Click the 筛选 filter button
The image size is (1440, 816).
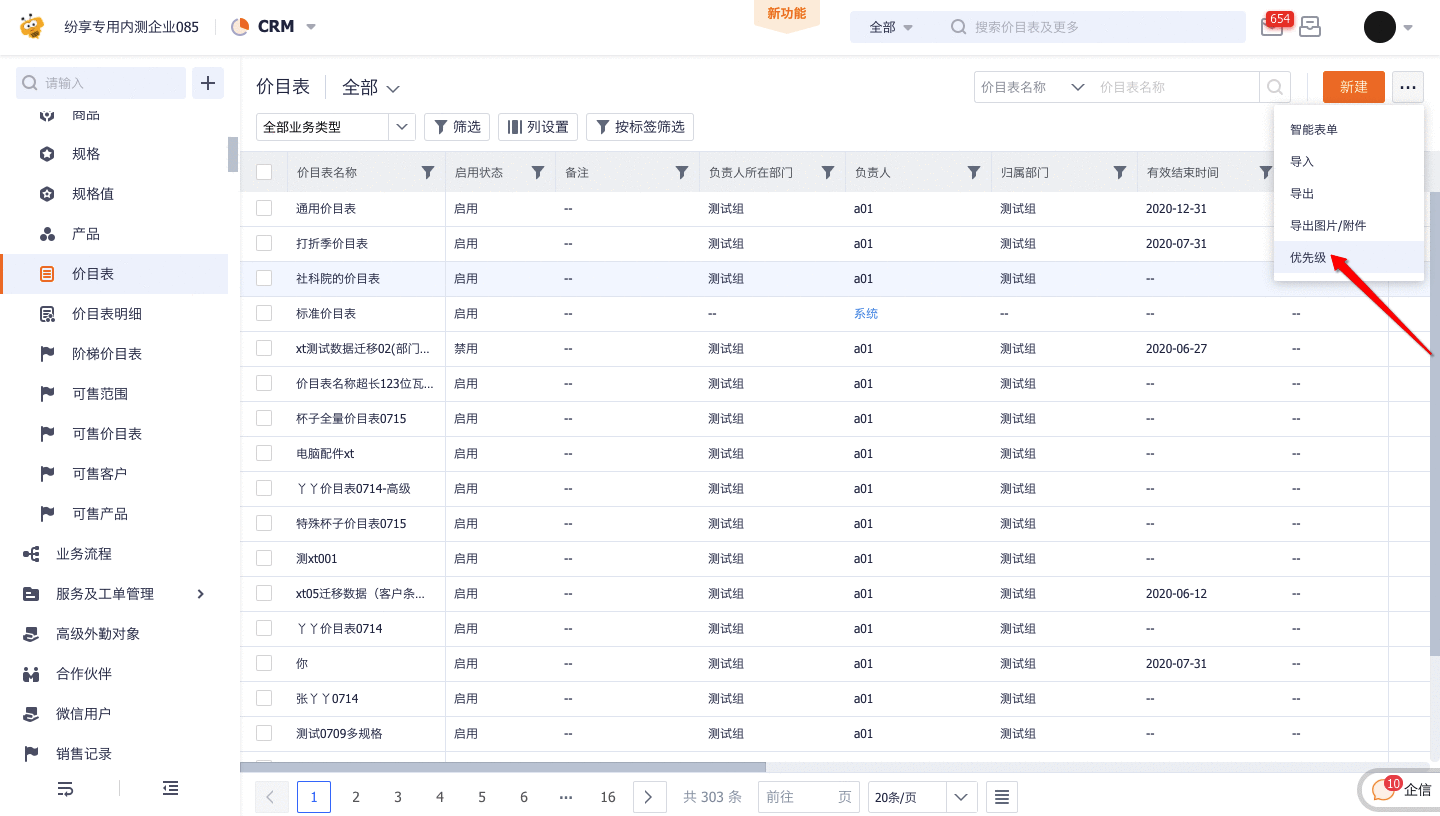(457, 127)
